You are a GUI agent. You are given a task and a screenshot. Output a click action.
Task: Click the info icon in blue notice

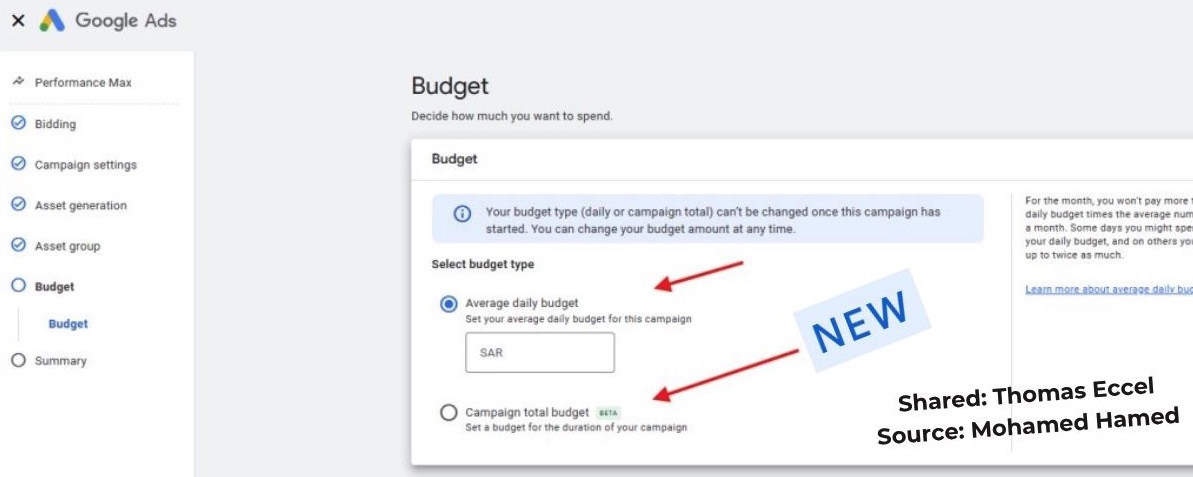click(462, 214)
